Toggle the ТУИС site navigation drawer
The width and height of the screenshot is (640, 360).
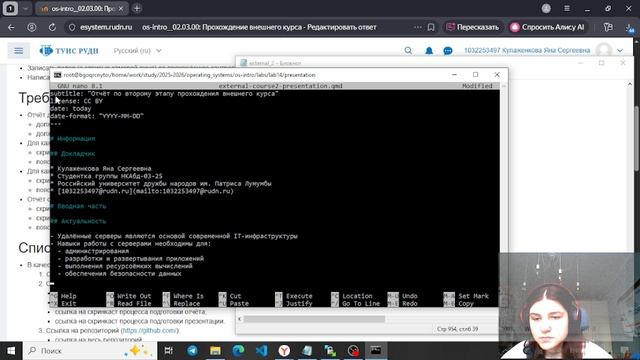(19, 51)
